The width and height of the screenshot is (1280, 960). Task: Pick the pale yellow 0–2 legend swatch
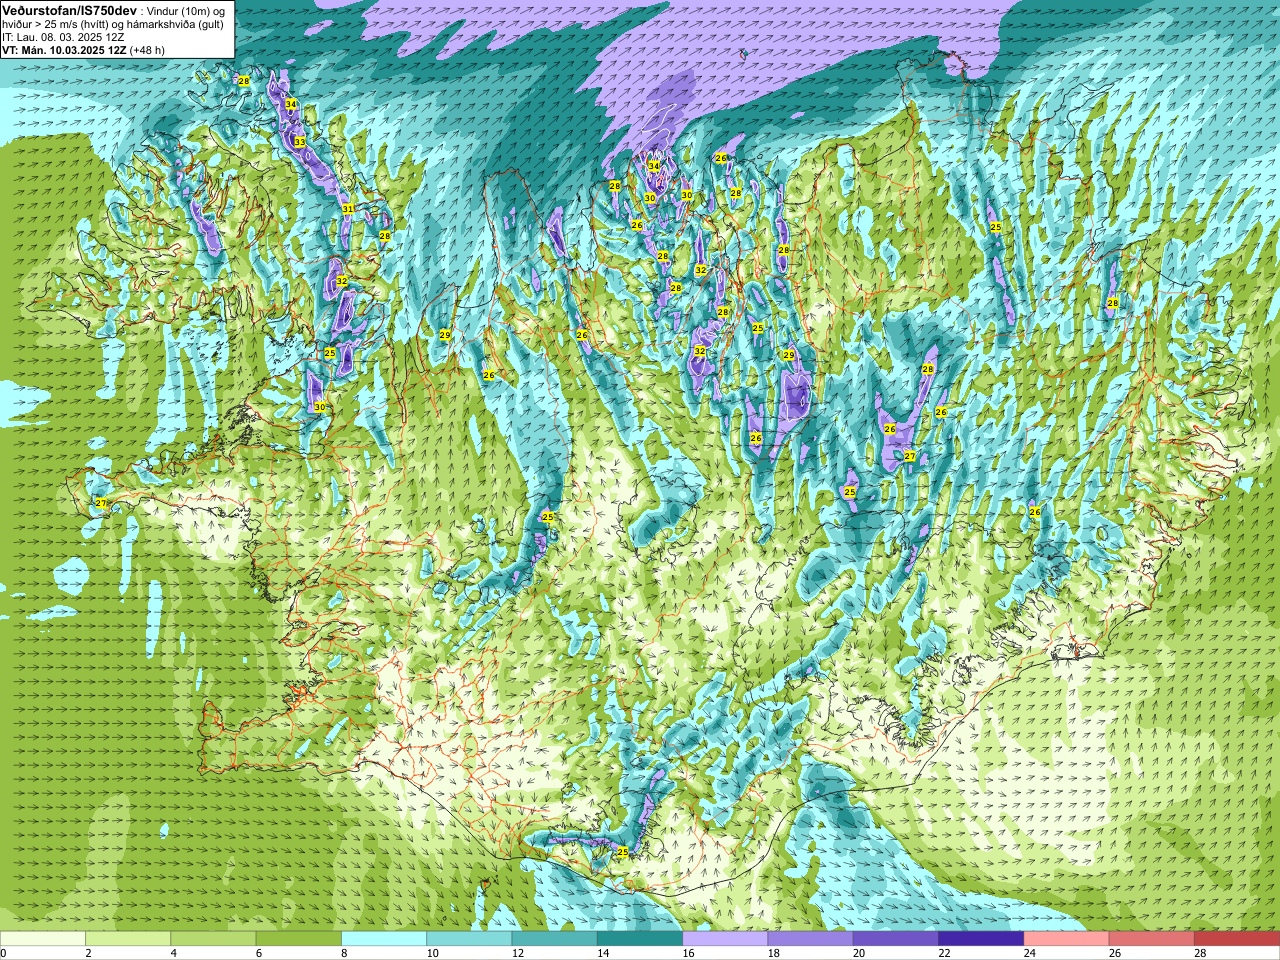pyautogui.click(x=43, y=939)
